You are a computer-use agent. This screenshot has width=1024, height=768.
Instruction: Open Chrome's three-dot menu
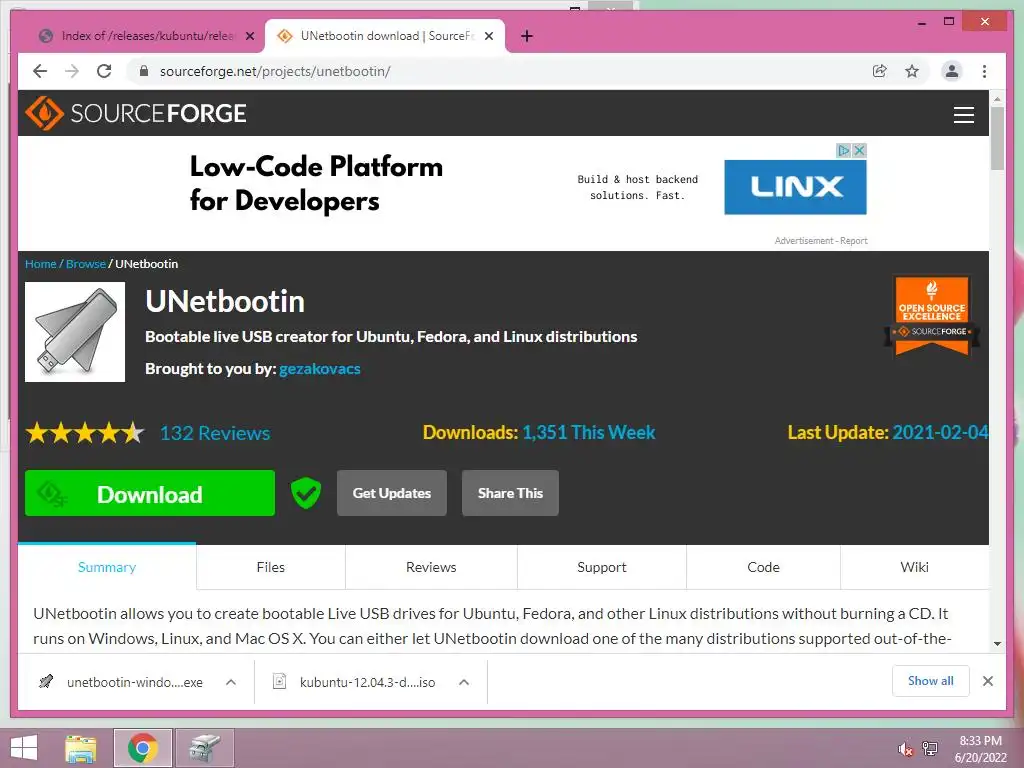coord(984,71)
